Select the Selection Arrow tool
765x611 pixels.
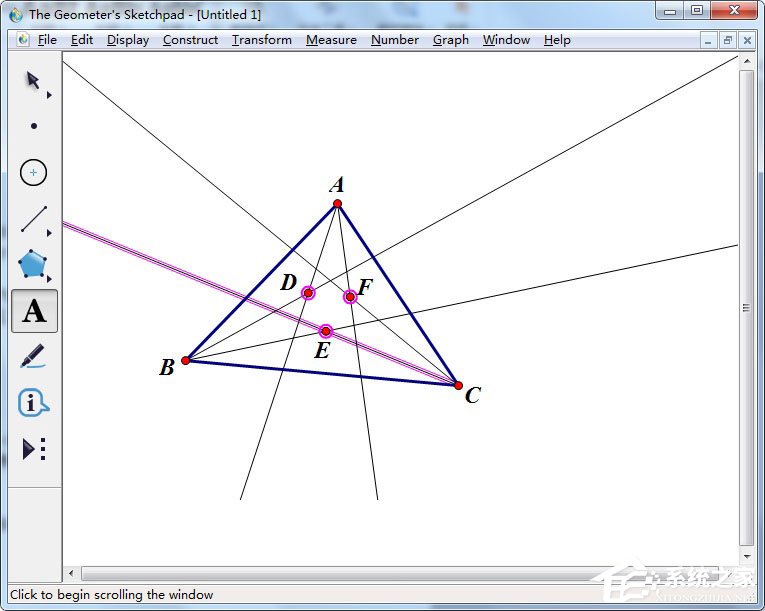[x=33, y=81]
